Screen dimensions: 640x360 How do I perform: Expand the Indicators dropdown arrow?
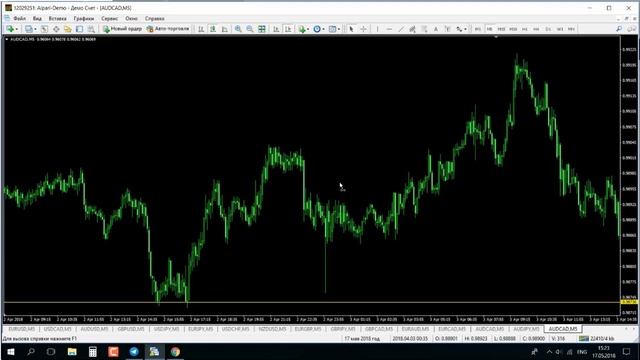click(x=308, y=29)
